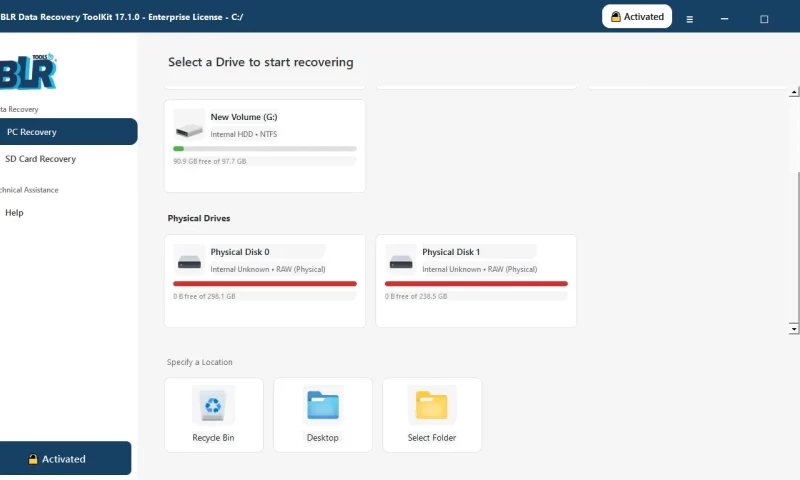Click the New Volume (G:) hard drive icon

coord(189,130)
